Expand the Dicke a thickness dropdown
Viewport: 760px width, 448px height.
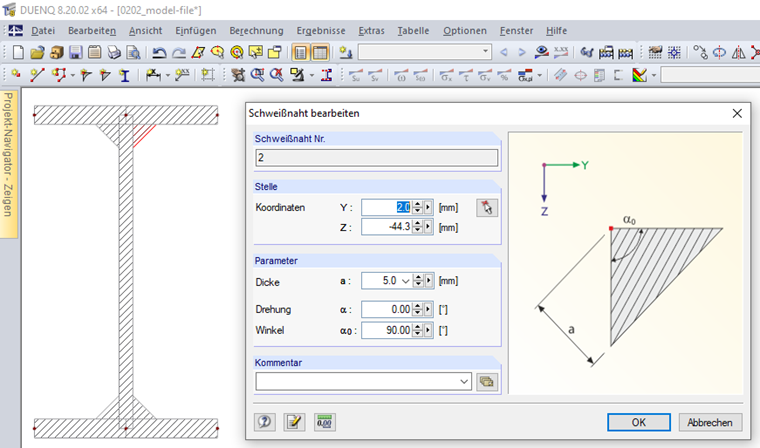click(406, 281)
